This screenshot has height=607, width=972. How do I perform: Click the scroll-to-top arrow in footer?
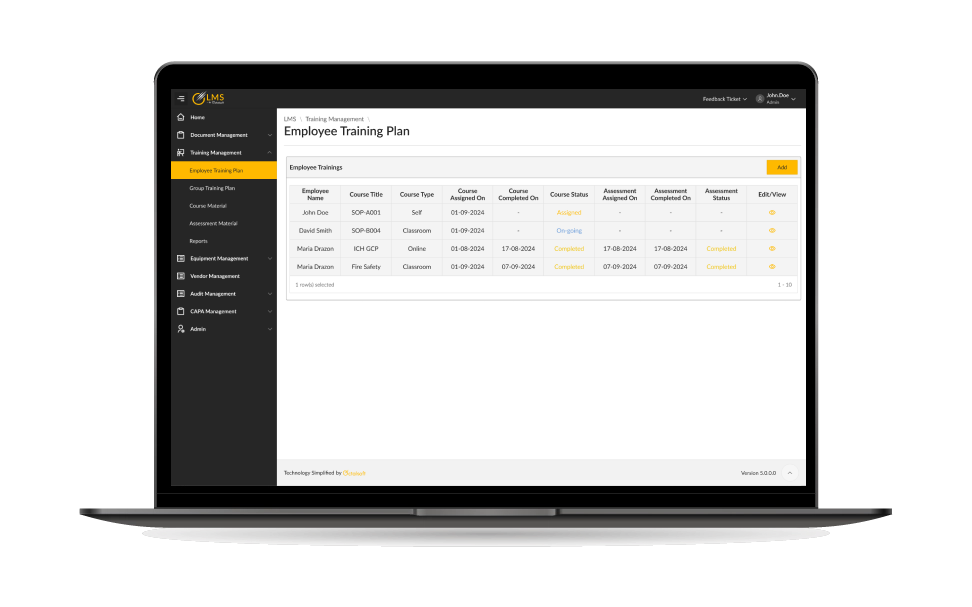790,472
